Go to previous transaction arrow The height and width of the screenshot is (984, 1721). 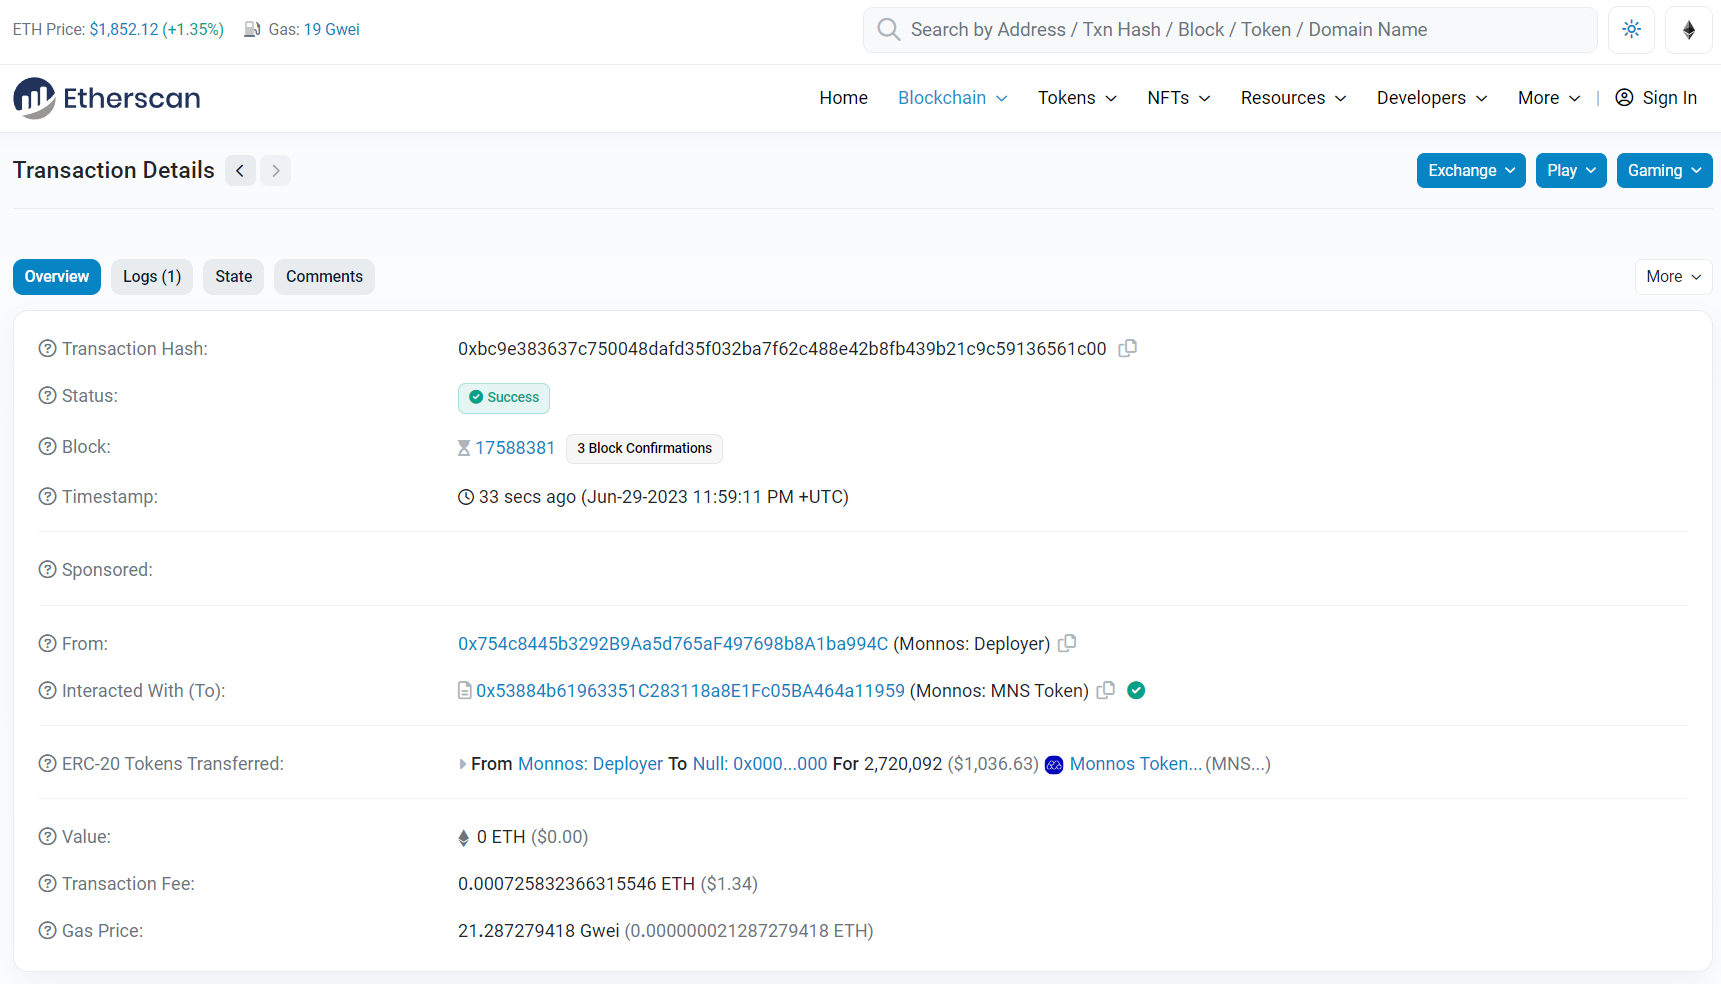point(240,170)
